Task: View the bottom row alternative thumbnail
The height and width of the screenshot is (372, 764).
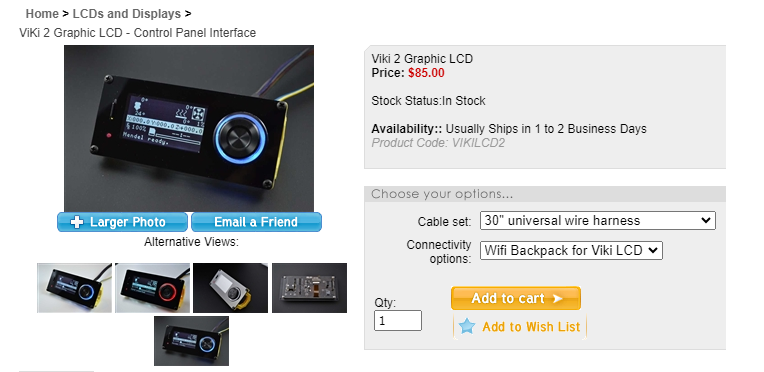Action: 191,341
